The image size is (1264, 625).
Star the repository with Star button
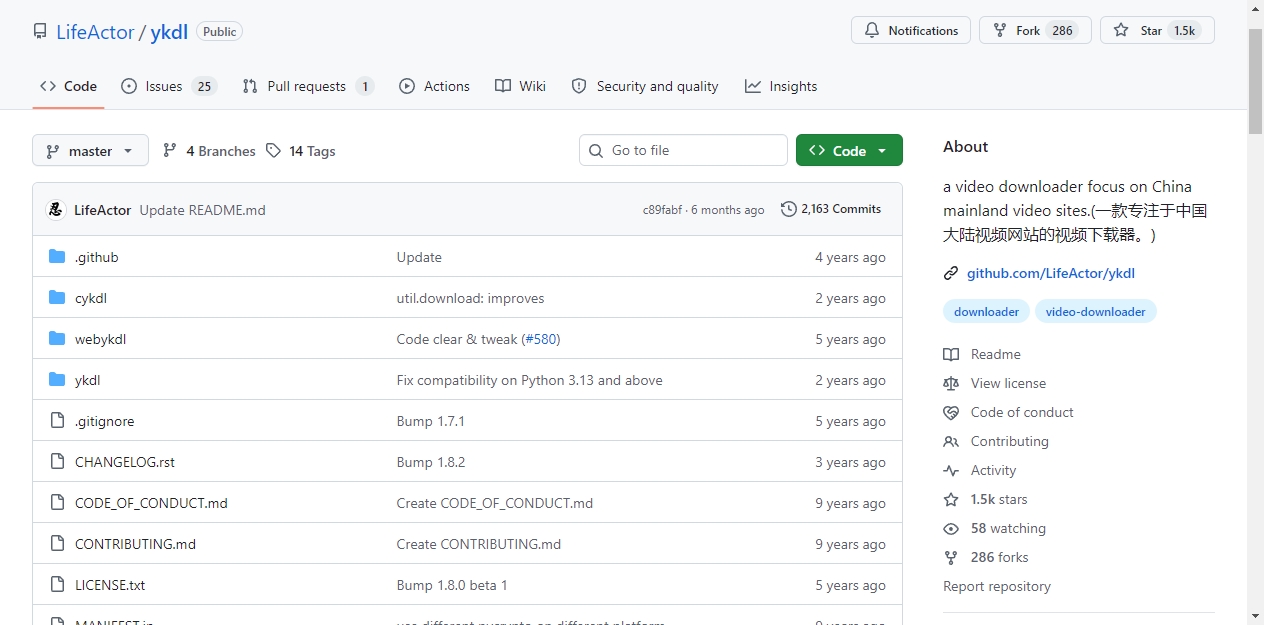click(x=1157, y=30)
